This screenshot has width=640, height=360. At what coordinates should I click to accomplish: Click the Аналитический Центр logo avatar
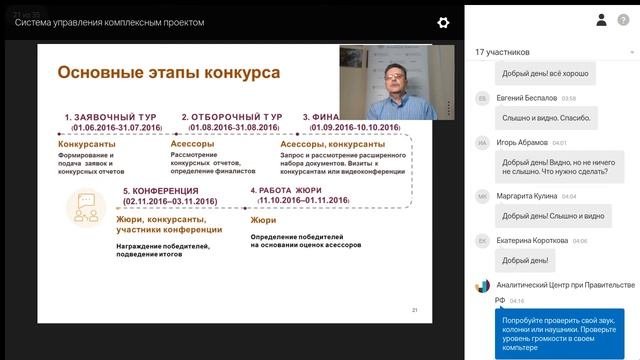point(482,286)
